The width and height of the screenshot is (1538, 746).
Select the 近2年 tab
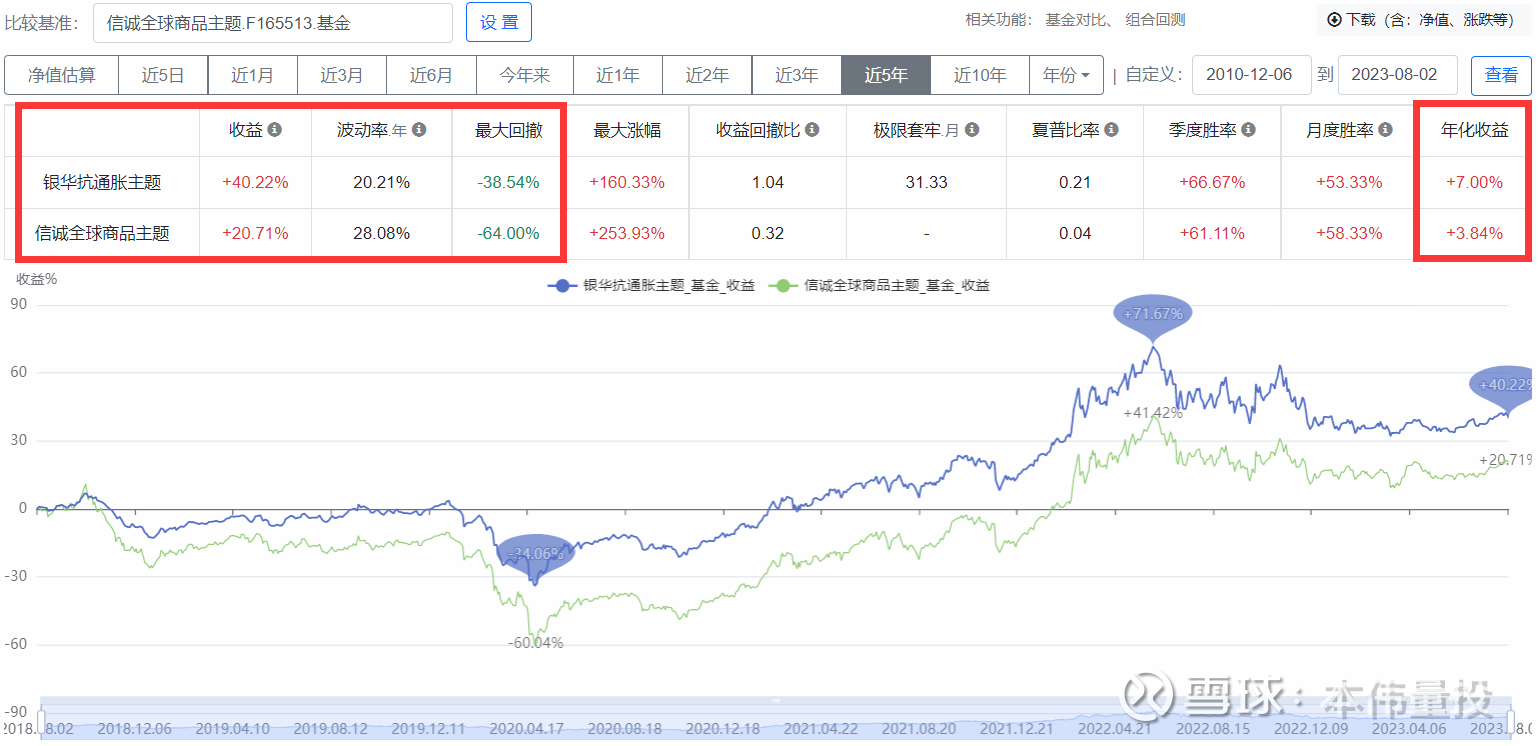tap(707, 75)
